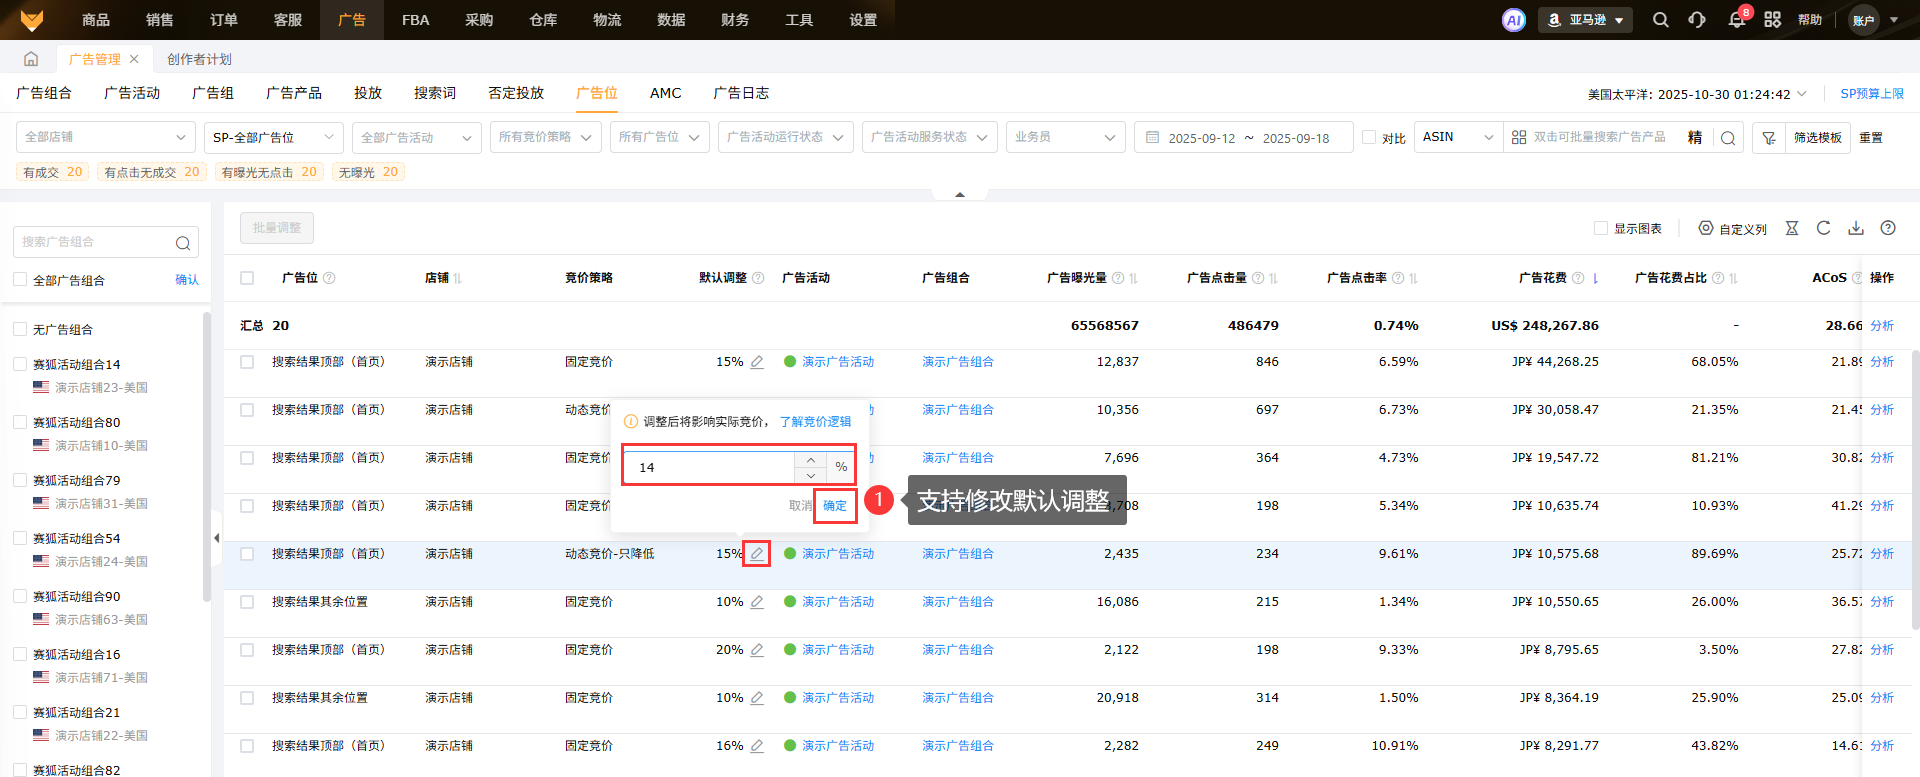This screenshot has height=777, width=1920.
Task: Open the SP预算上限 link
Action: pyautogui.click(x=1872, y=94)
